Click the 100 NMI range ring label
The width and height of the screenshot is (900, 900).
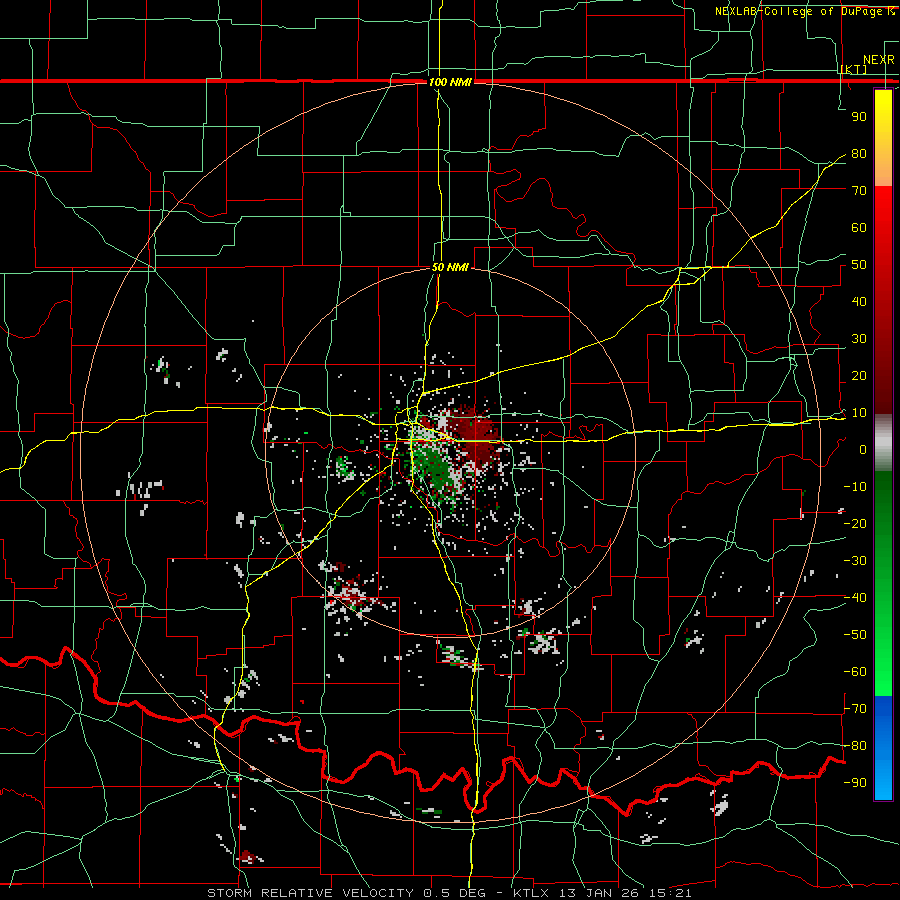(450, 82)
